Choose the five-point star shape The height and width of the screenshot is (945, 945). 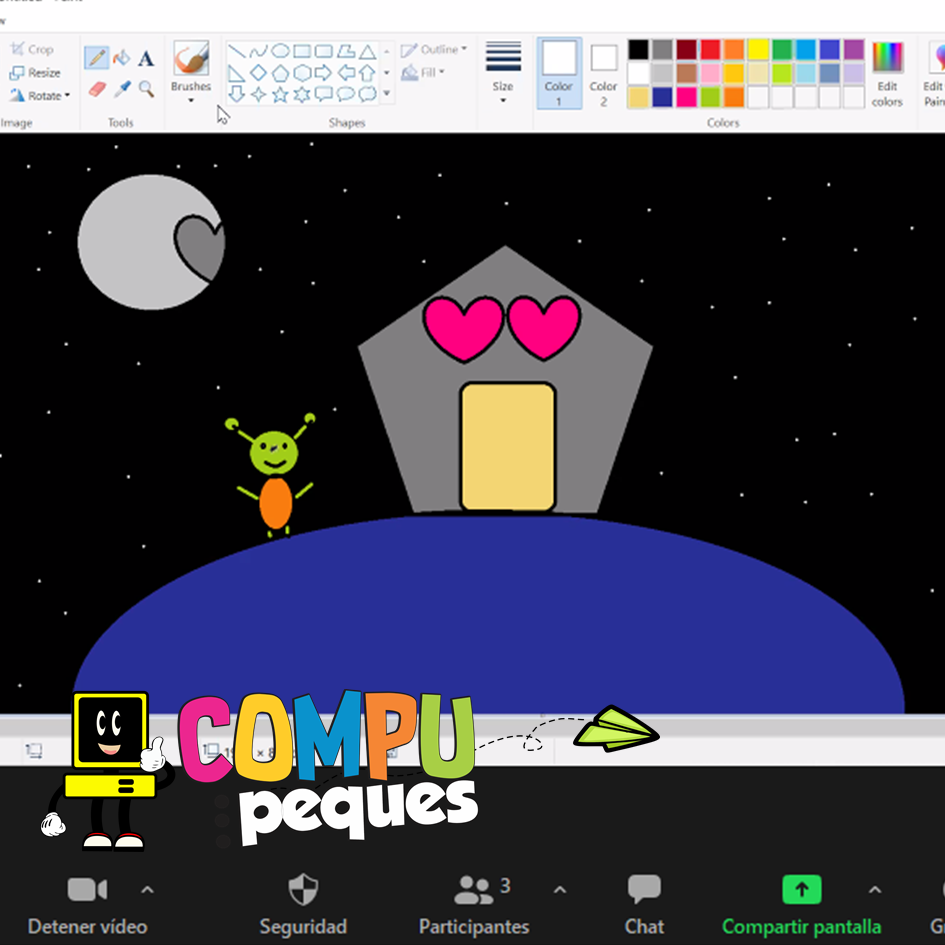[x=280, y=95]
